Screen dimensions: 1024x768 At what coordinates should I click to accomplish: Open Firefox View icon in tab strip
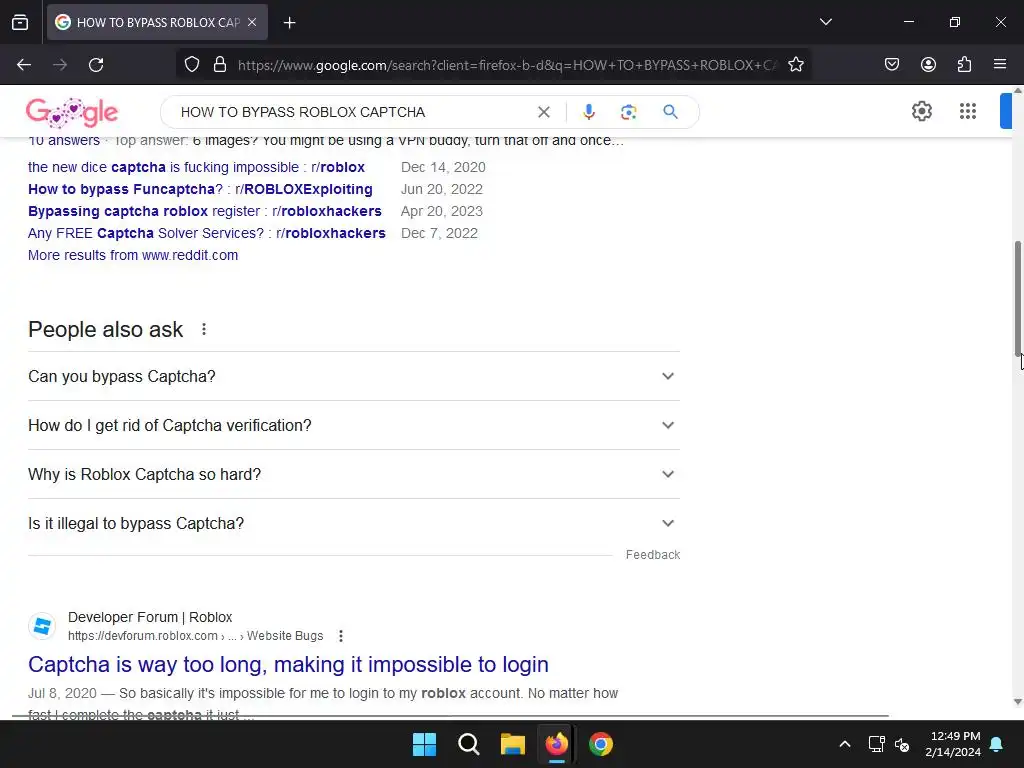pos(20,22)
